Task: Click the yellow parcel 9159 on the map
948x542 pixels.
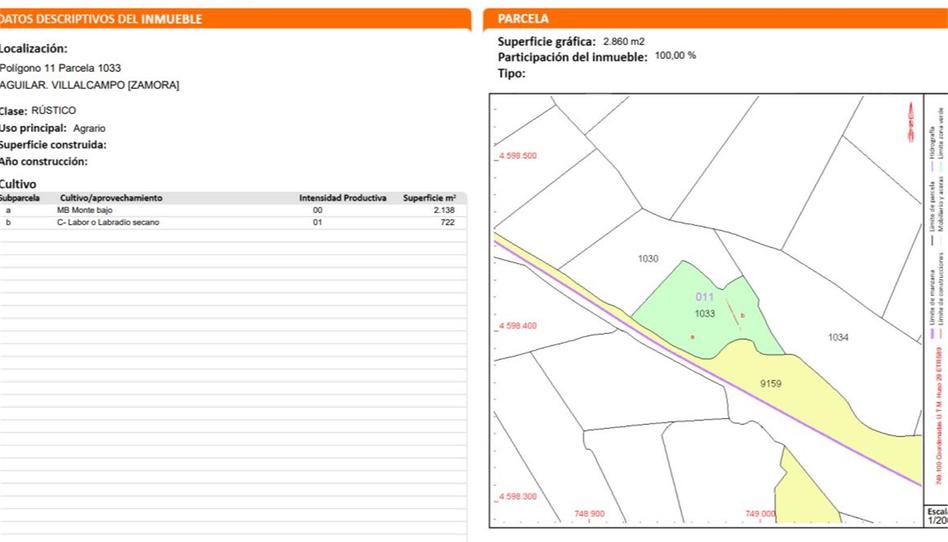Action: 771,384
